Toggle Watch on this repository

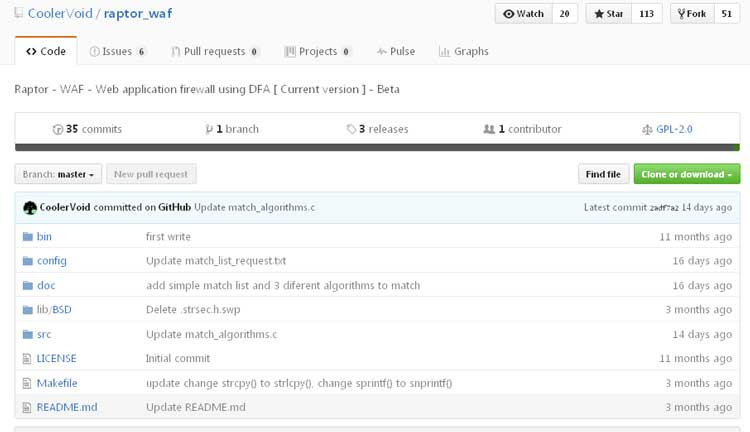[x=524, y=14]
